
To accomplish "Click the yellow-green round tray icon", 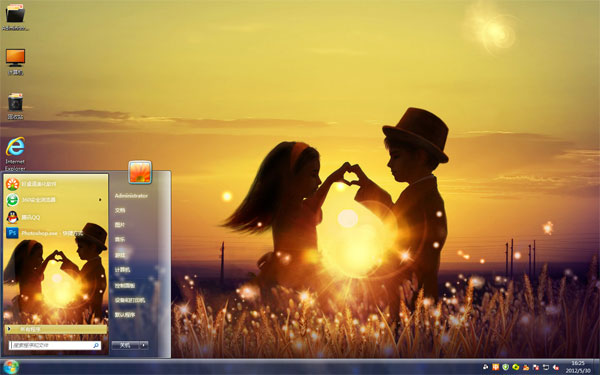I will (x=516, y=367).
